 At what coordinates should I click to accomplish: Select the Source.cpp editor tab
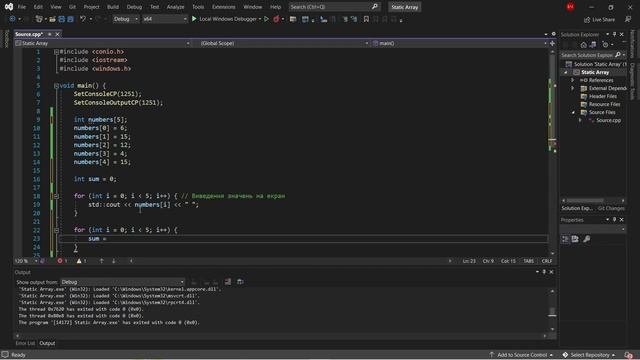[x=29, y=34]
